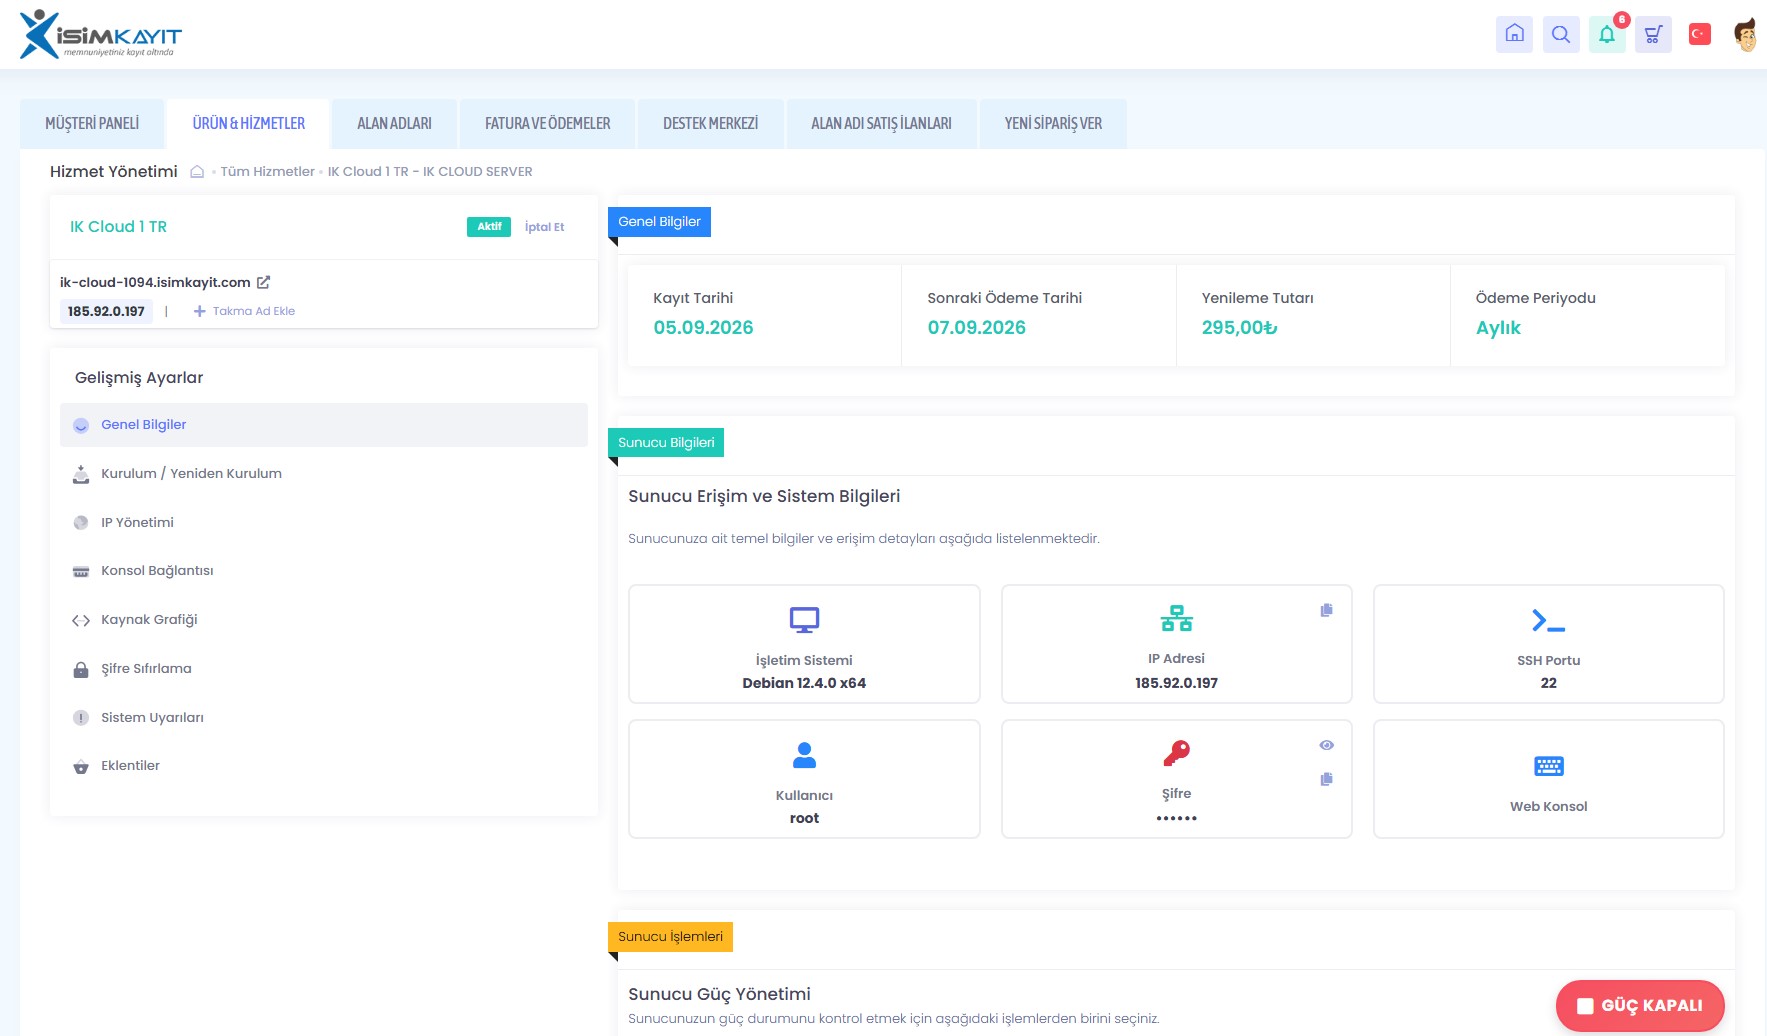Click the Konsol Bağlantısı sidebar icon
The image size is (1767, 1036).
81,571
